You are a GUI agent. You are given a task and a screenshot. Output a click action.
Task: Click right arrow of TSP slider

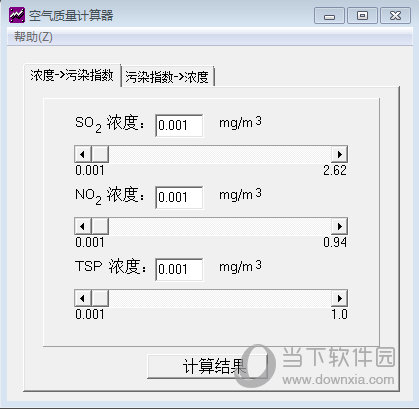coord(339,298)
